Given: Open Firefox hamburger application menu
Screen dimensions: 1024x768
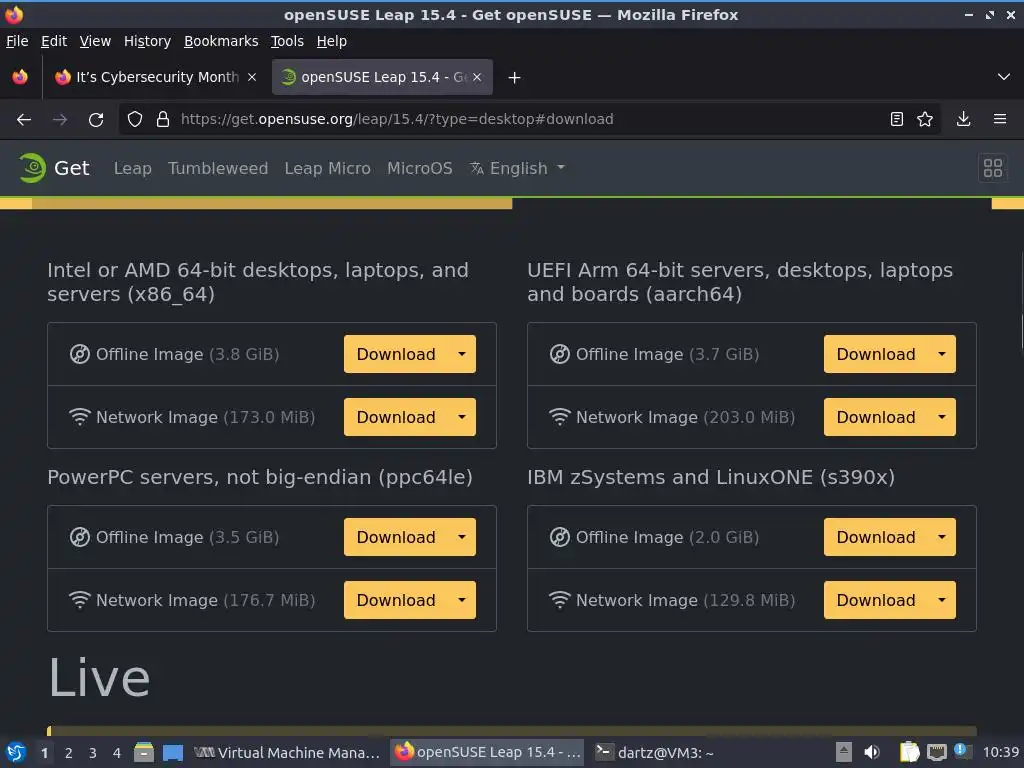Looking at the screenshot, I should click(1000, 120).
